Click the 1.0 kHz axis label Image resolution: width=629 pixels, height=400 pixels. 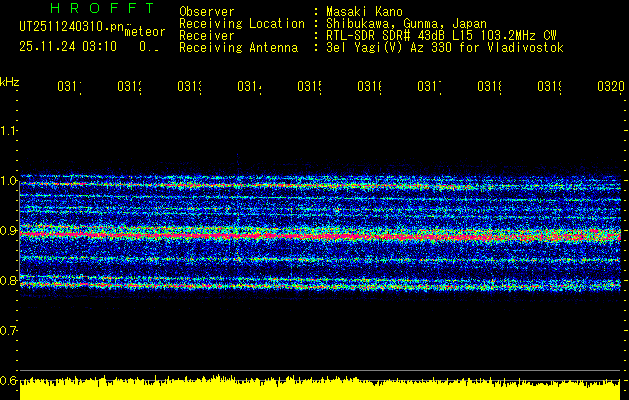point(8,181)
